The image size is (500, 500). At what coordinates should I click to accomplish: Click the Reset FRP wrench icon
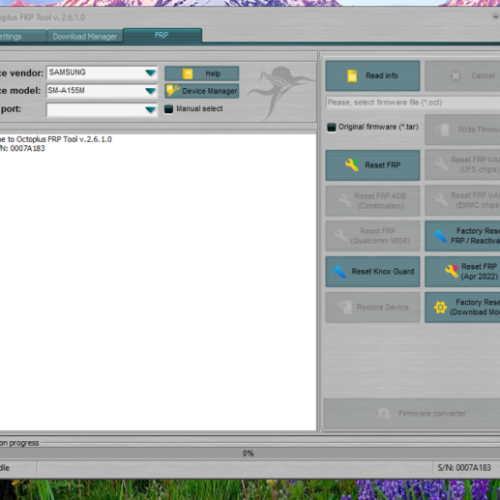(x=352, y=165)
